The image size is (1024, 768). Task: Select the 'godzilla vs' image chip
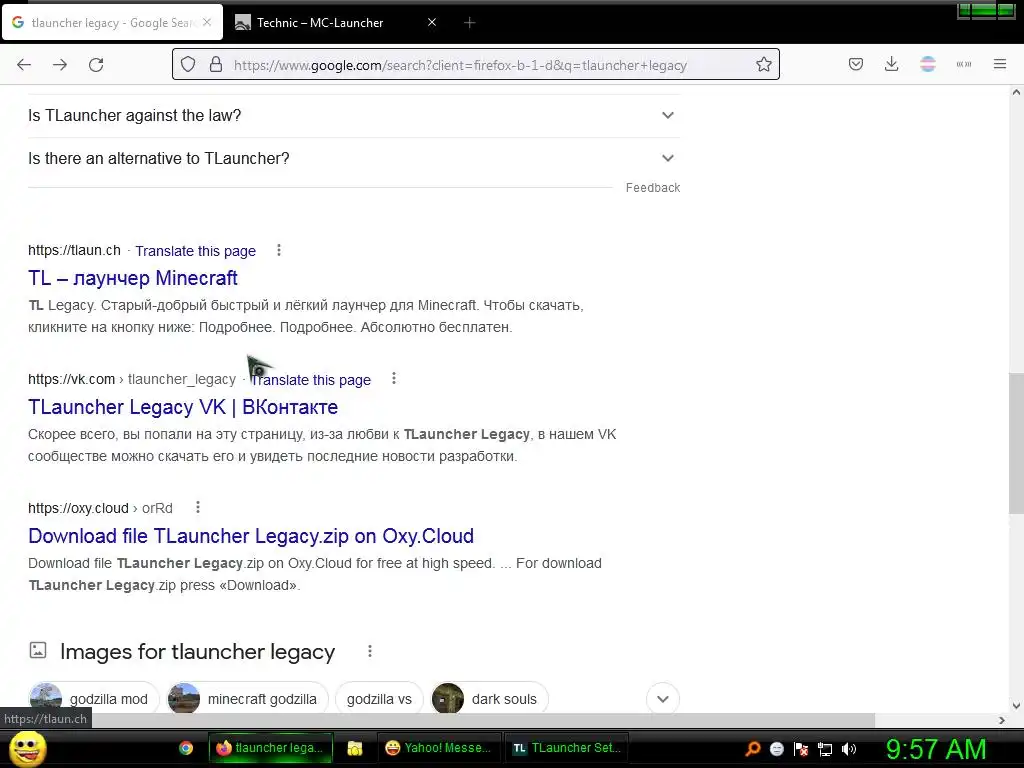coord(379,699)
